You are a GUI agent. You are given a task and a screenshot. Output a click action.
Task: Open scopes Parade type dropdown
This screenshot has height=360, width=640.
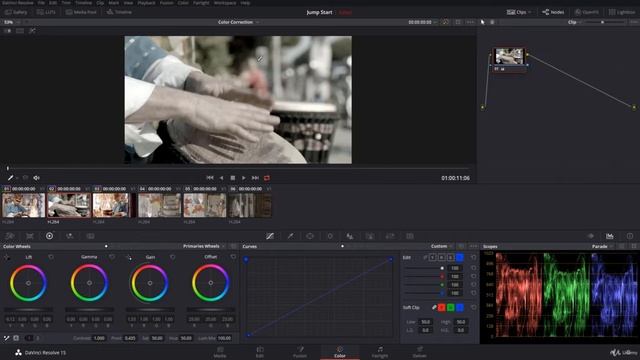(x=602, y=247)
